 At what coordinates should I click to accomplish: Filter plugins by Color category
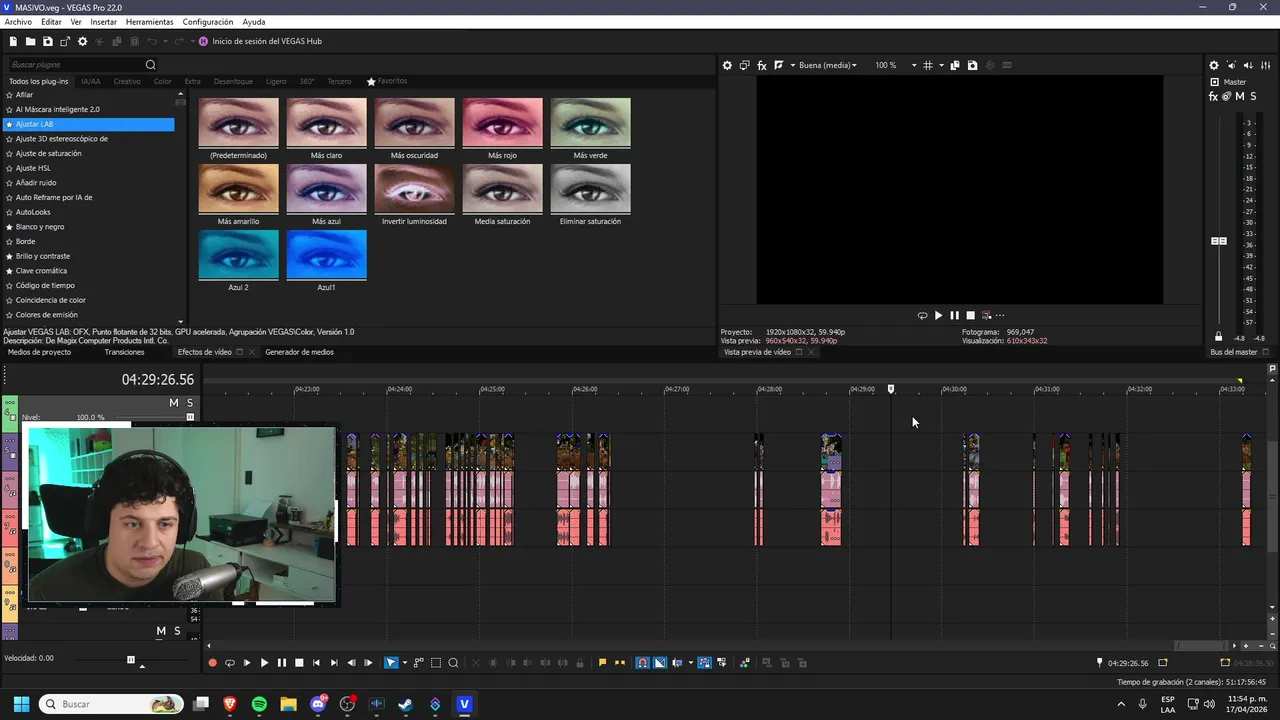(162, 81)
